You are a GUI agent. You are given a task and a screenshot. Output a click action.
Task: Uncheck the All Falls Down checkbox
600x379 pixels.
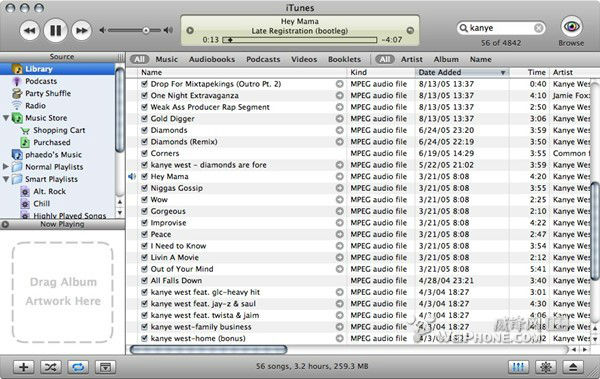[144, 280]
